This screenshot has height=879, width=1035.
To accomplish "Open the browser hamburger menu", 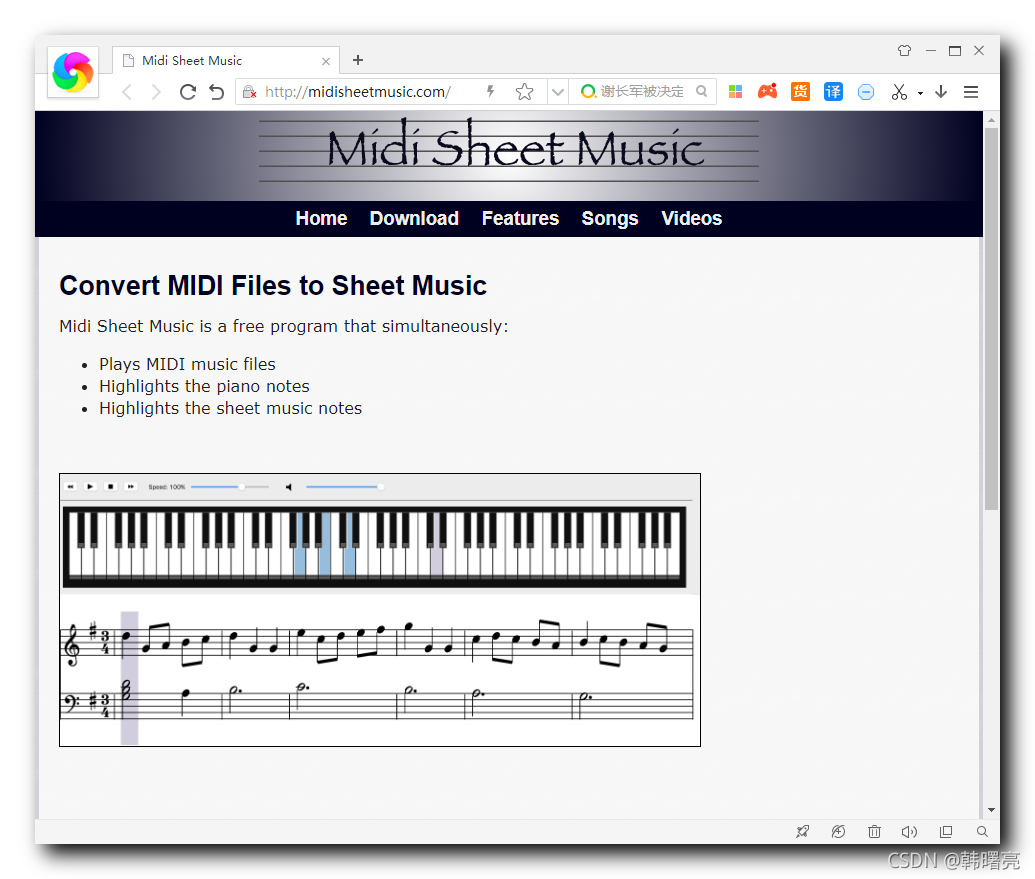I will click(970, 91).
